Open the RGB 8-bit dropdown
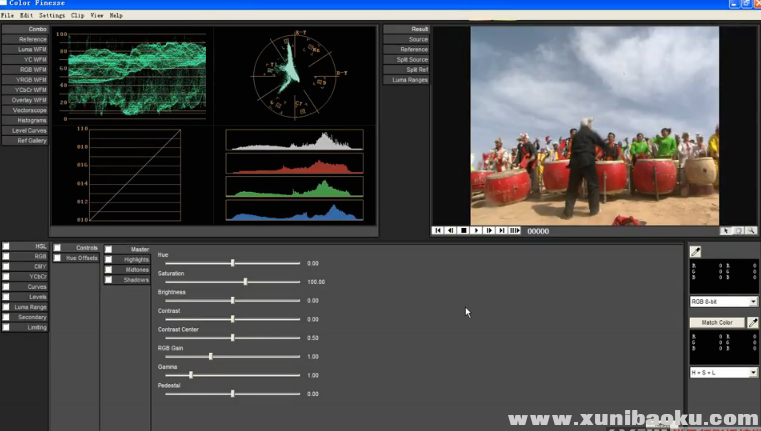The height and width of the screenshot is (431, 761). point(724,301)
